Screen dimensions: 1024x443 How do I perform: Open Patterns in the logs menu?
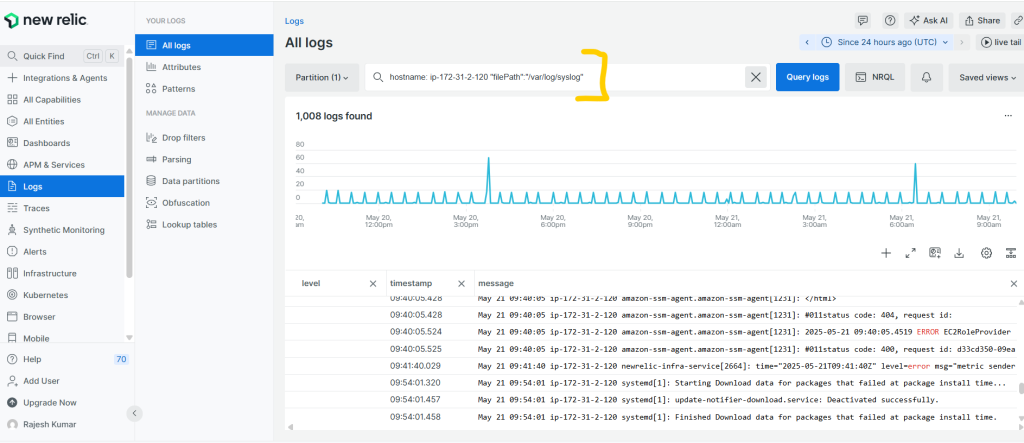click(x=178, y=89)
